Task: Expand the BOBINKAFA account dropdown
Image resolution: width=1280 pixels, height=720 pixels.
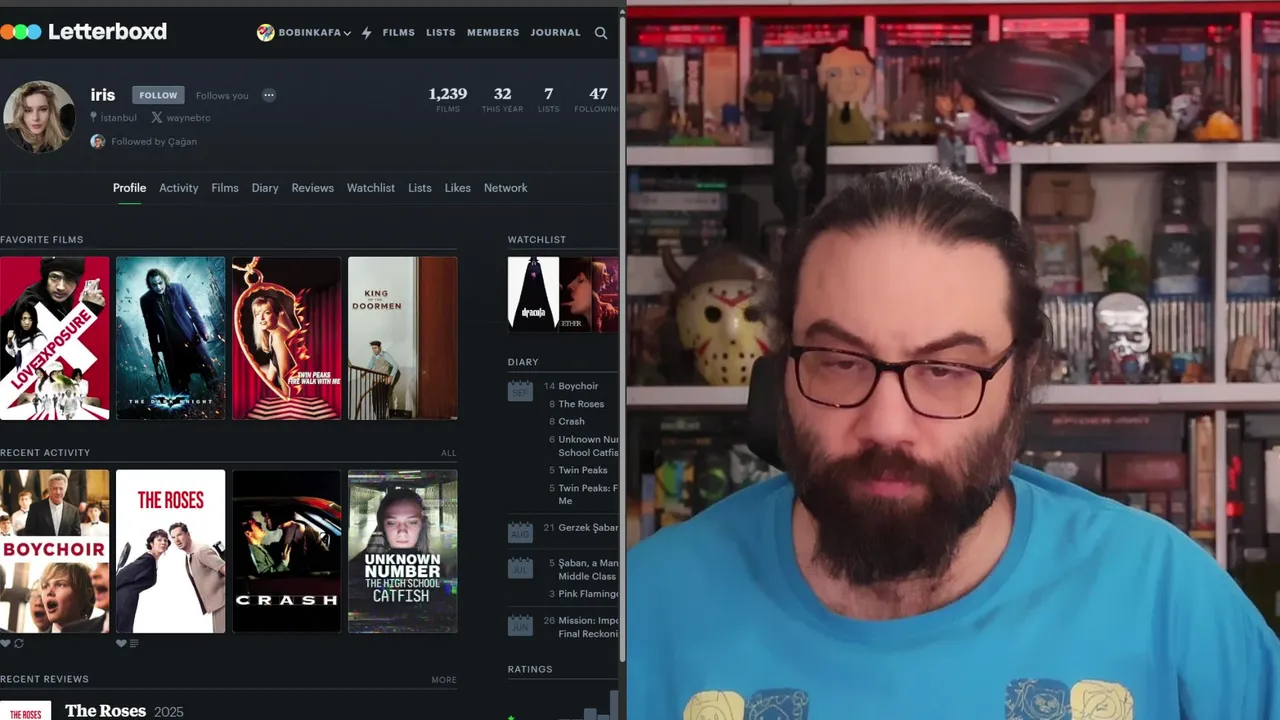Action: [347, 33]
